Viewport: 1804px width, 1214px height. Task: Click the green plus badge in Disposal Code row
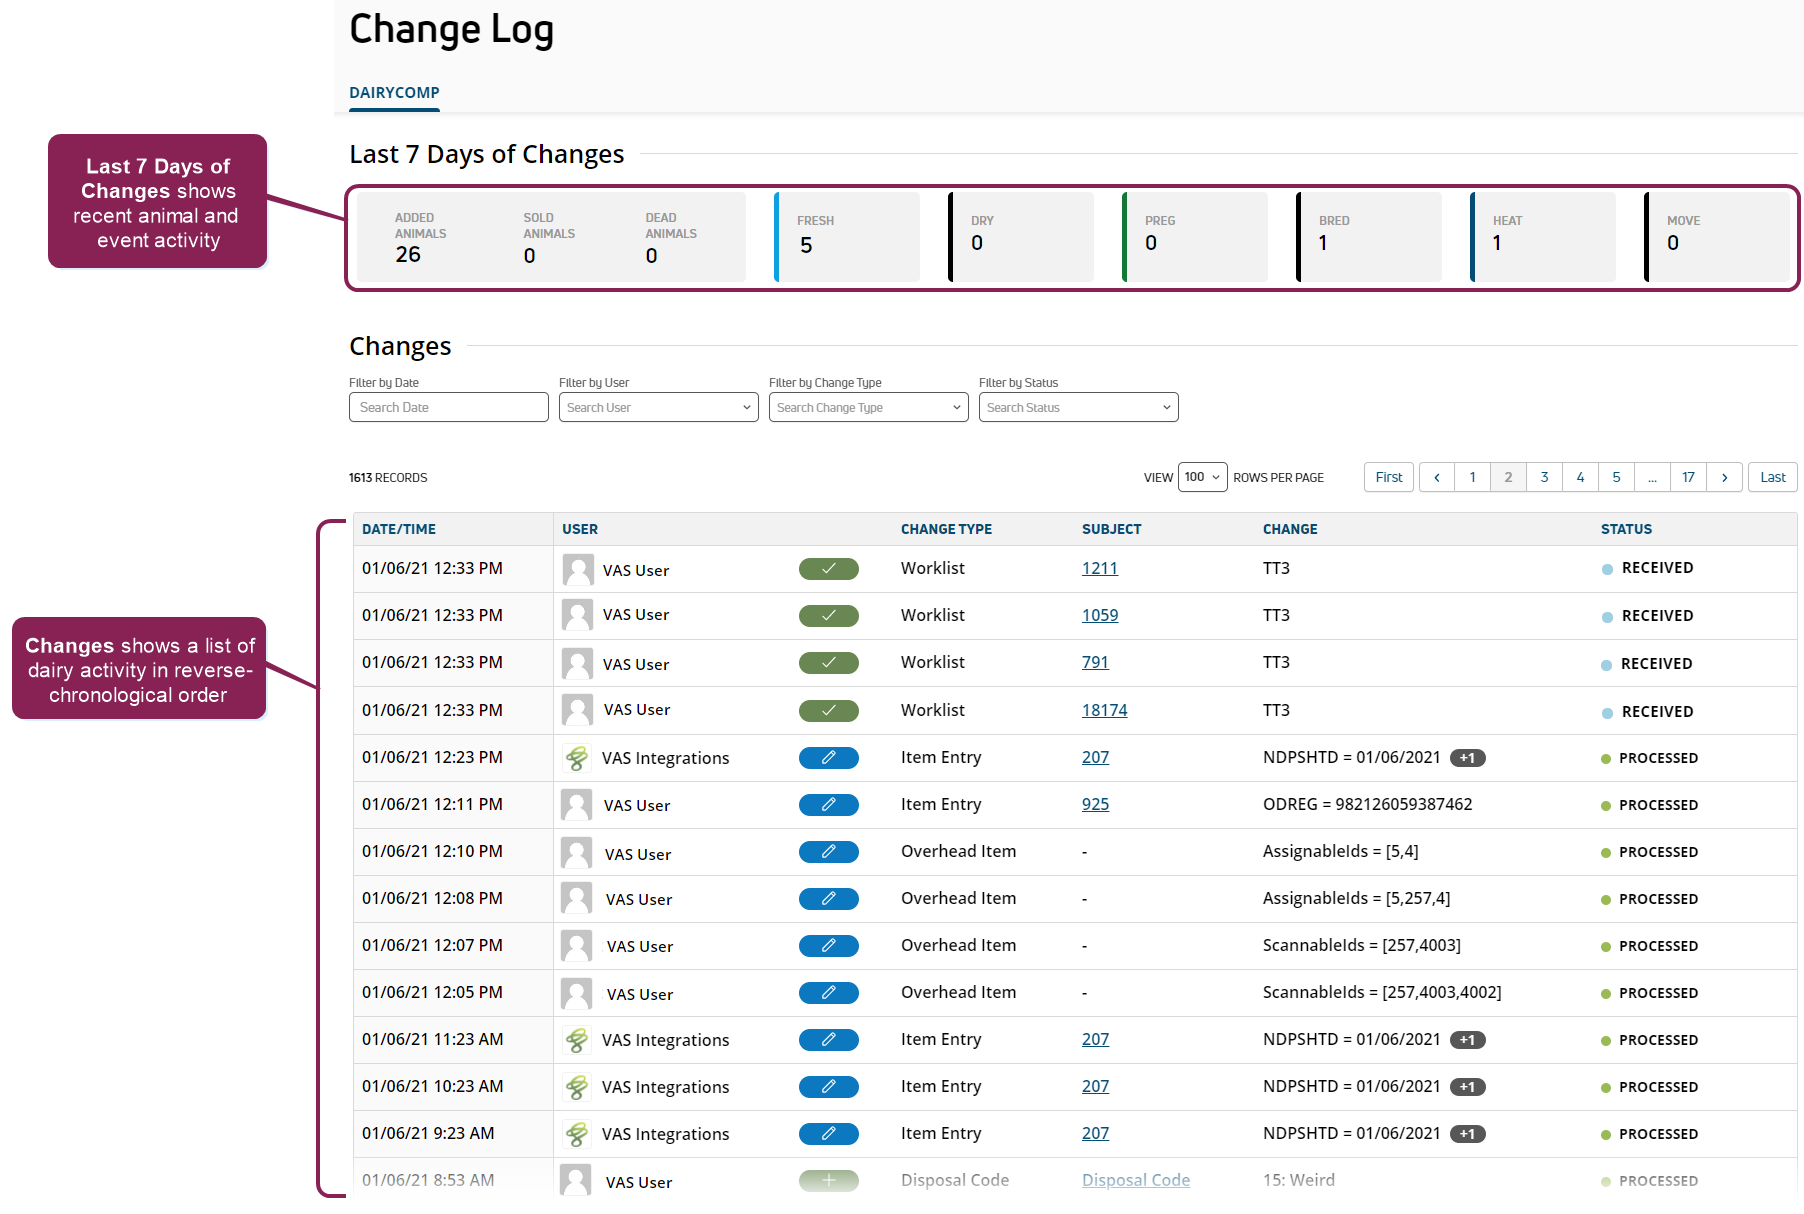point(828,1181)
